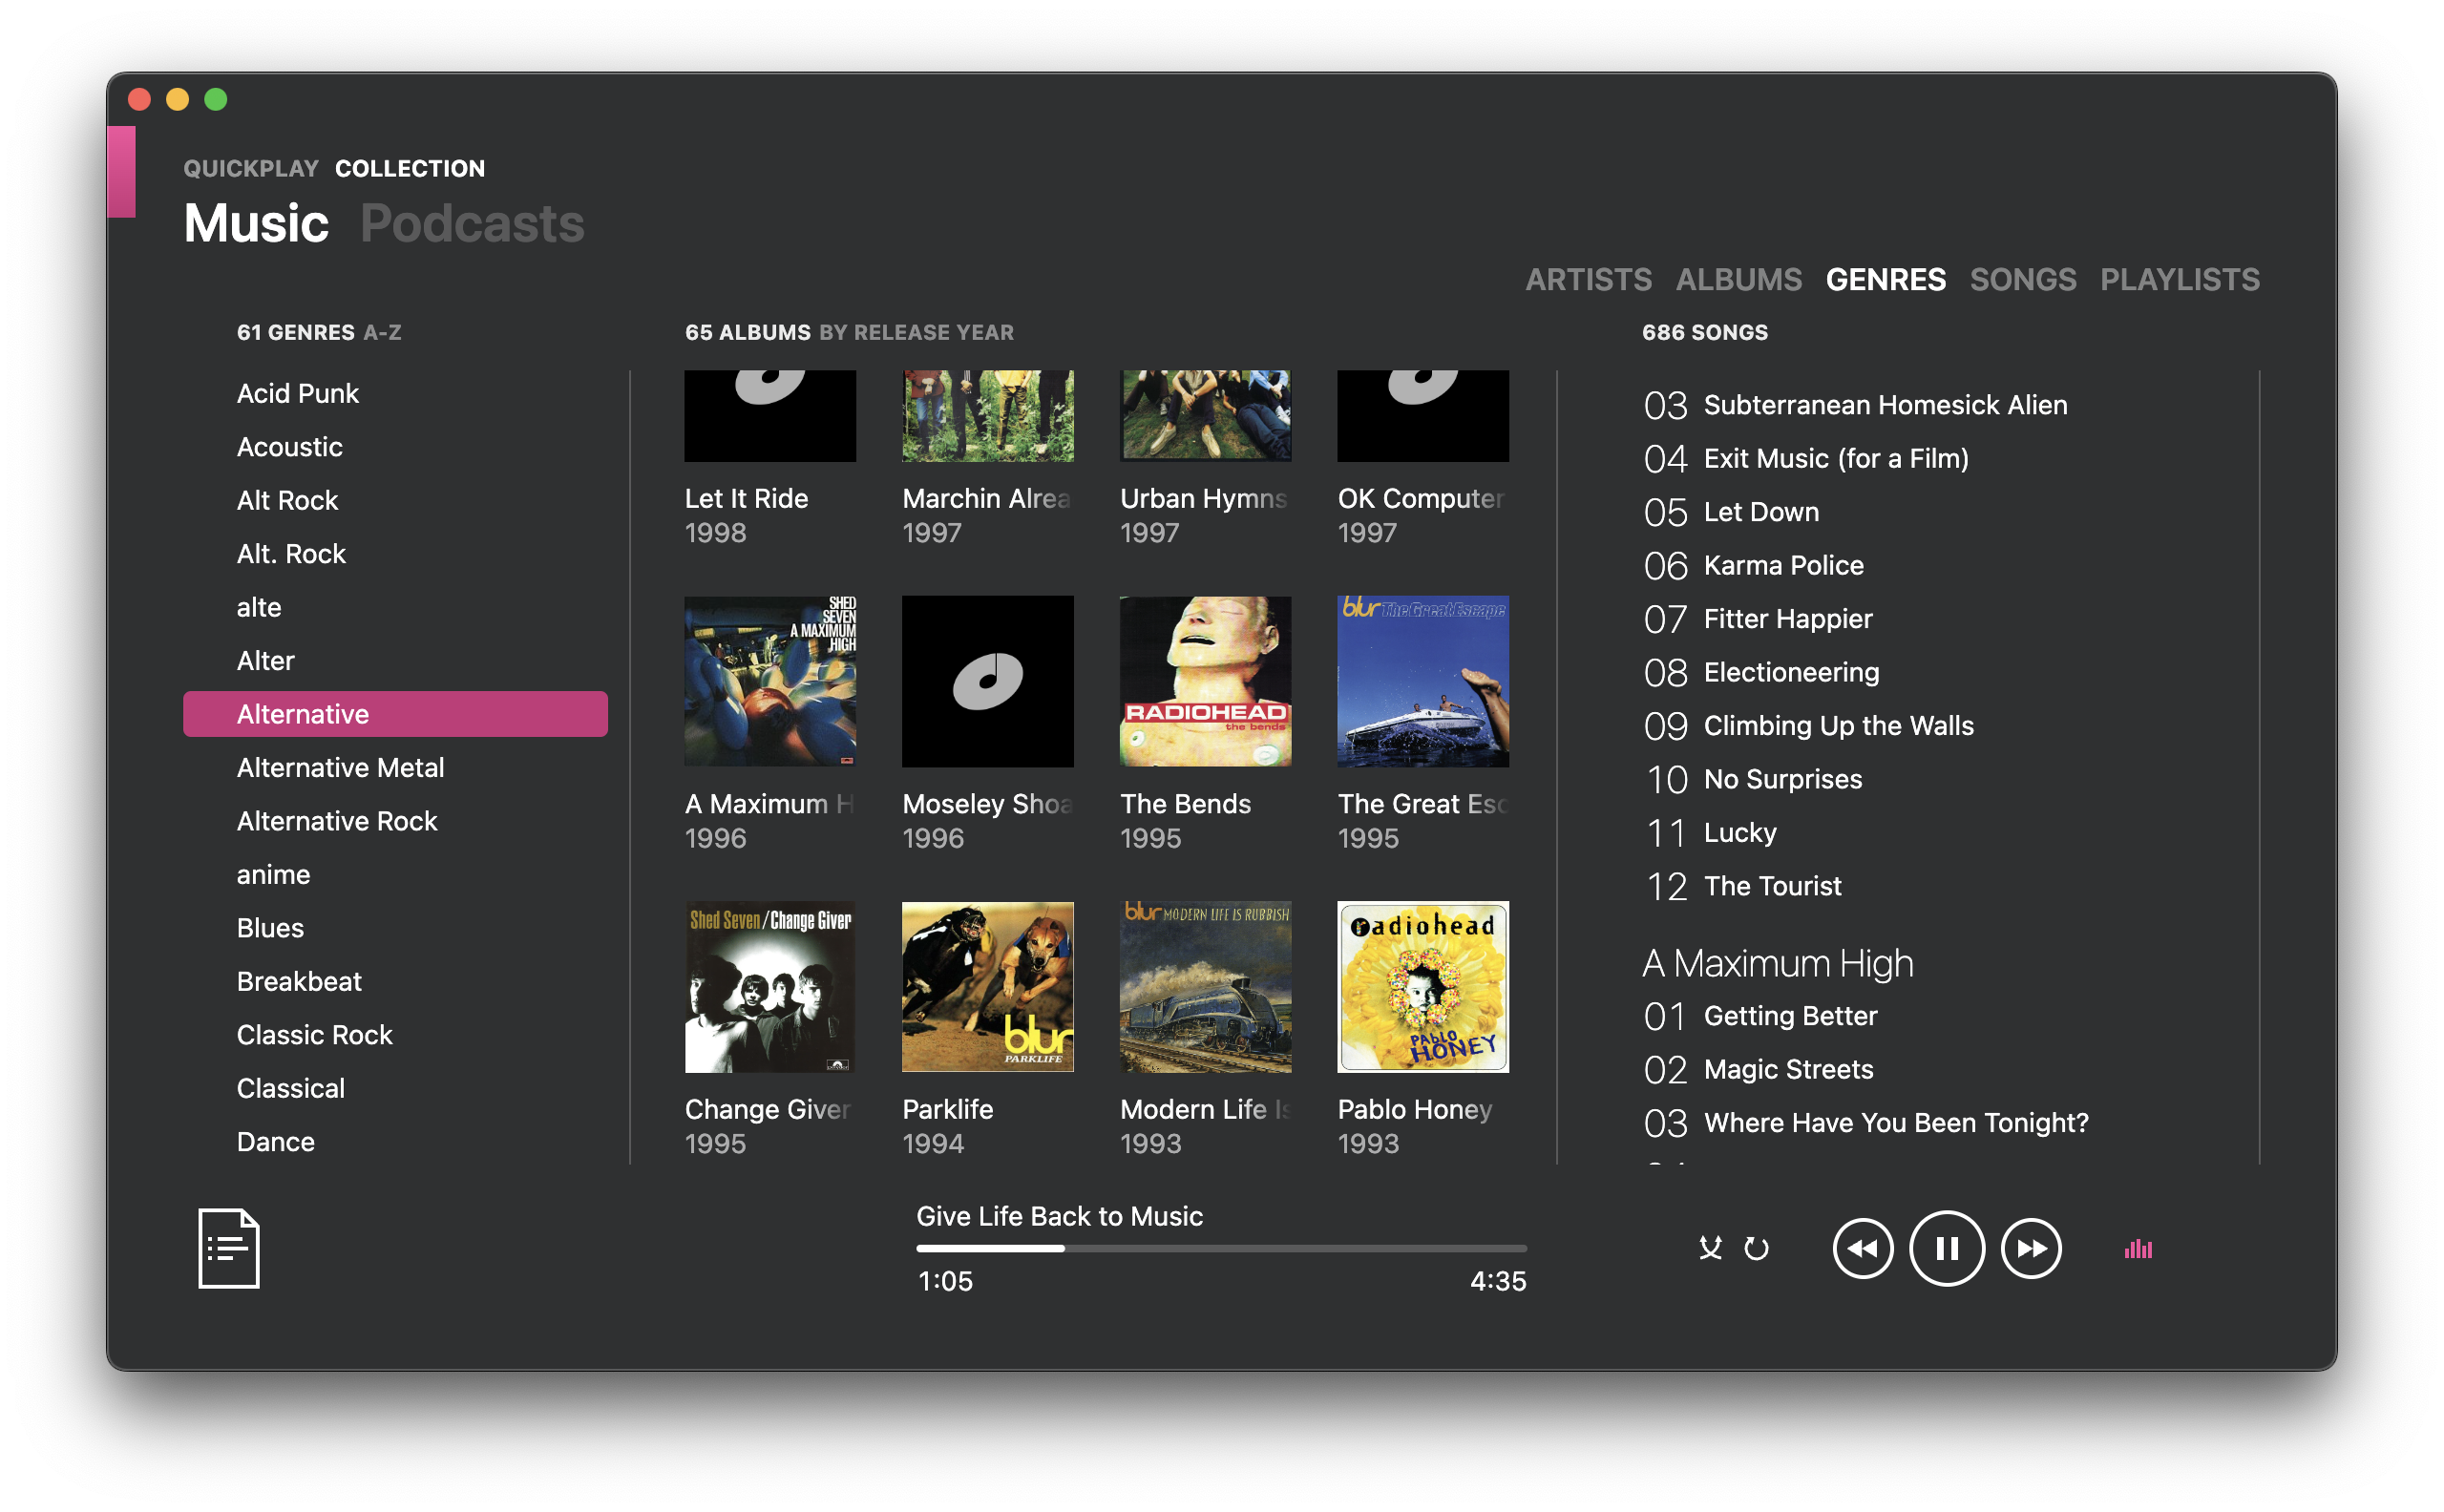Skip back to the previous track
This screenshot has height=1512, width=2444.
[x=1862, y=1248]
